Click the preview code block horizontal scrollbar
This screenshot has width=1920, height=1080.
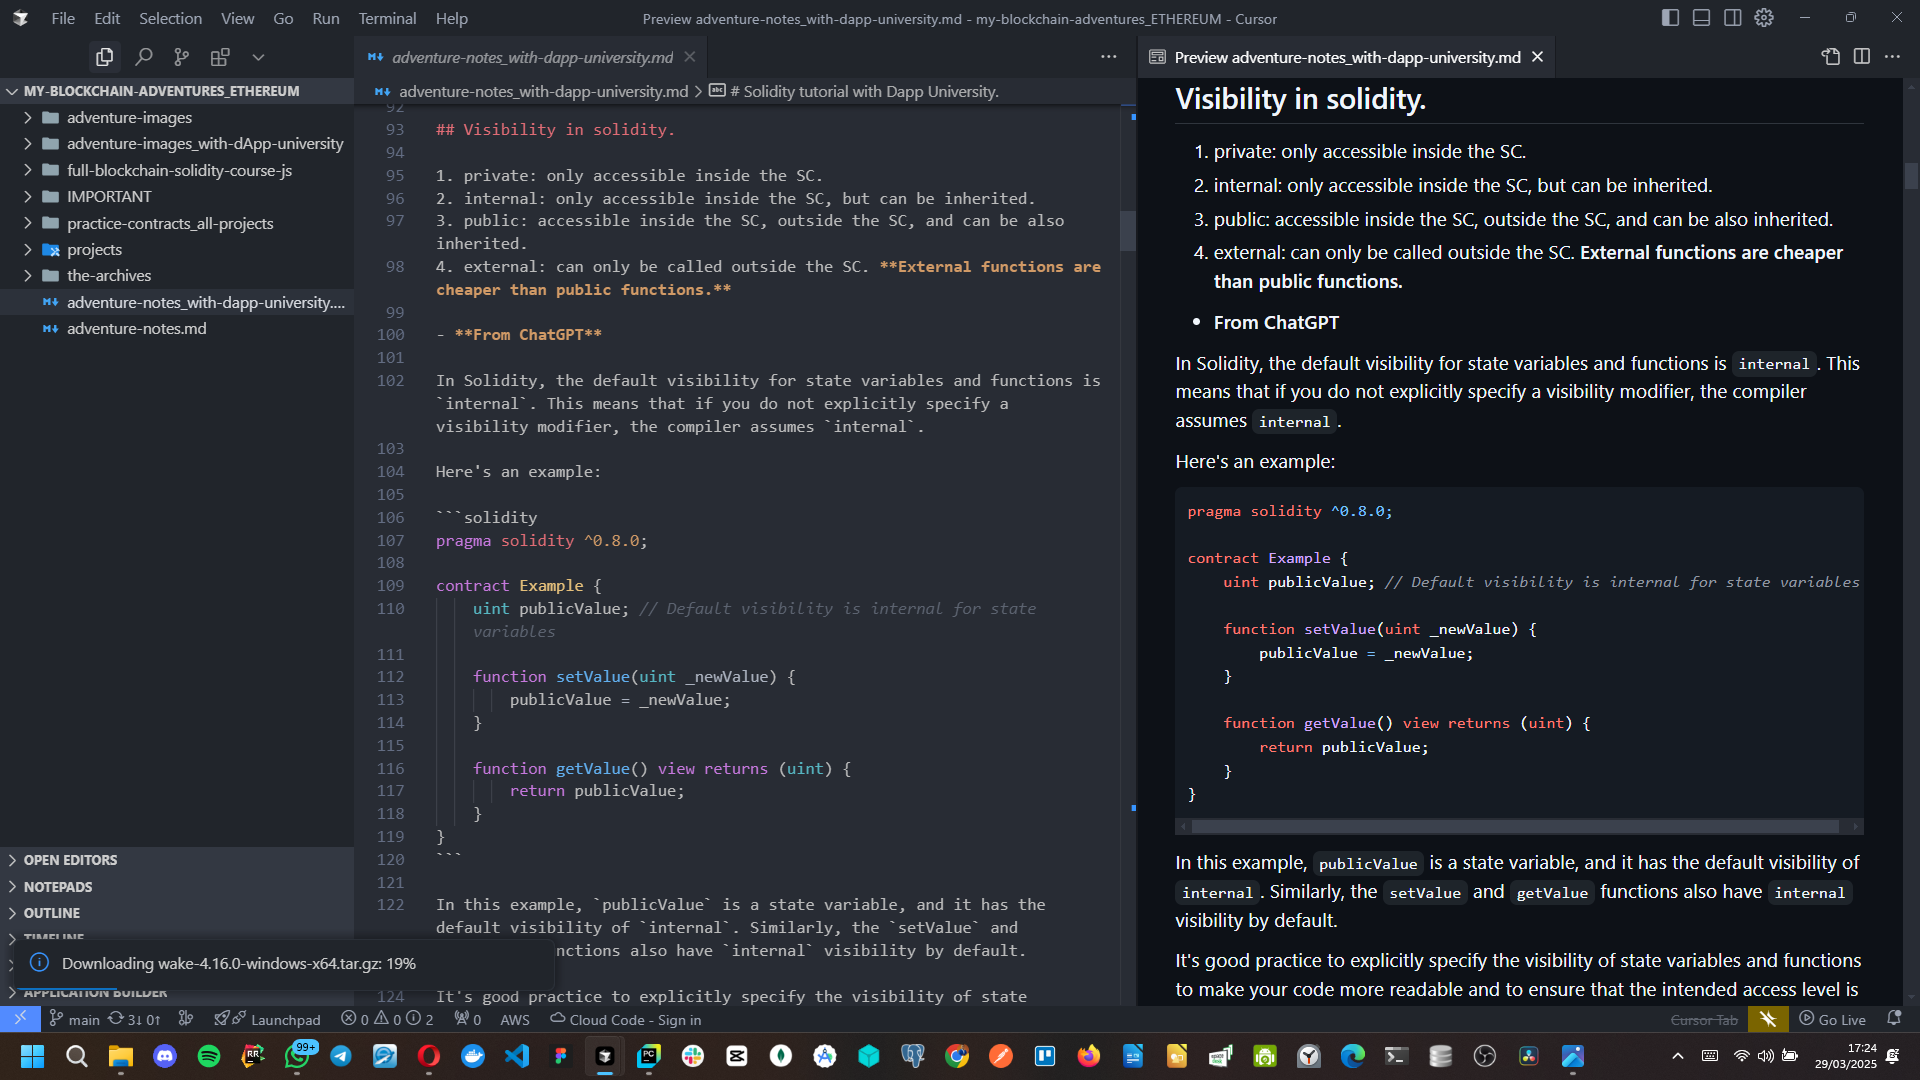(1514, 827)
